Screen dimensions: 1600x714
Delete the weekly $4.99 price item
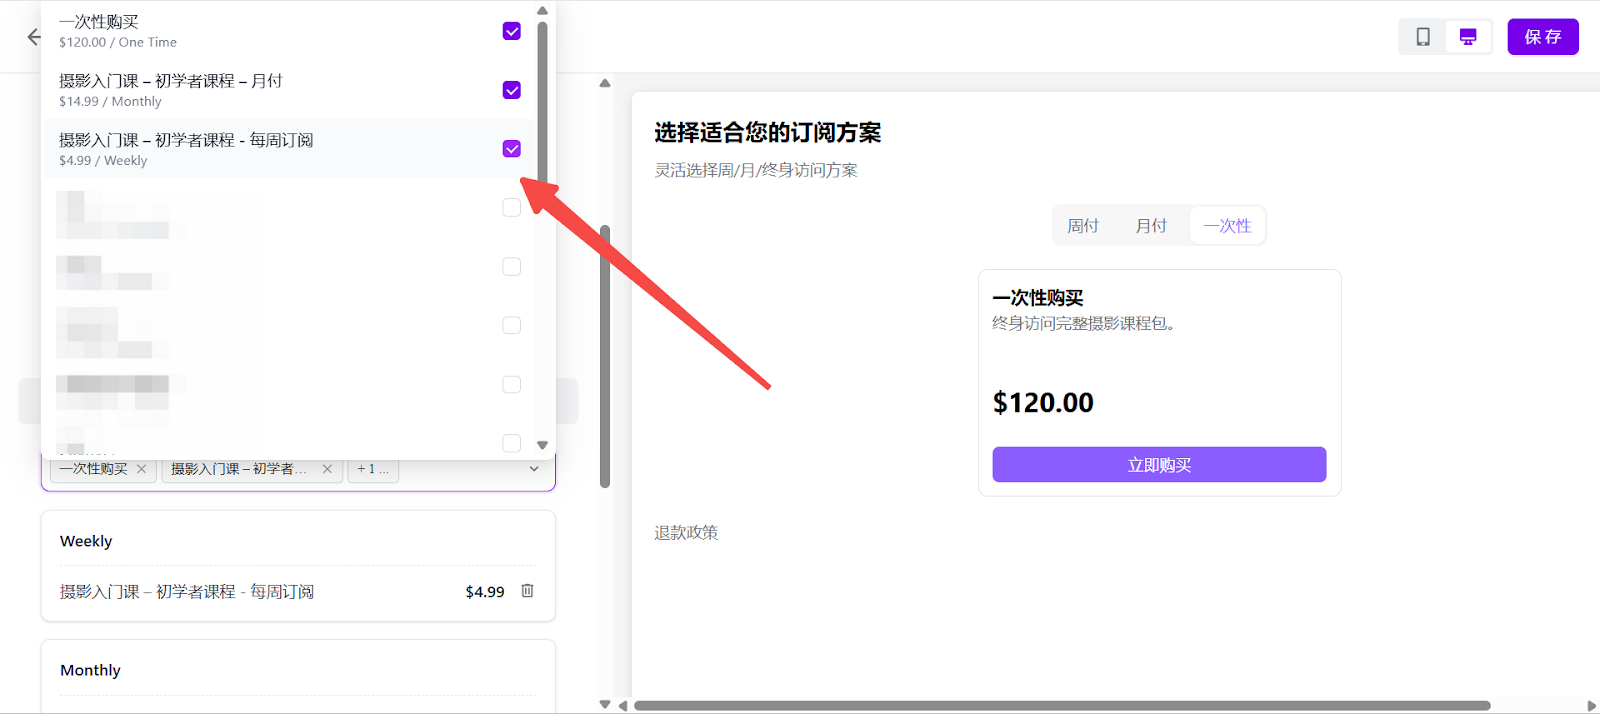[x=527, y=591]
